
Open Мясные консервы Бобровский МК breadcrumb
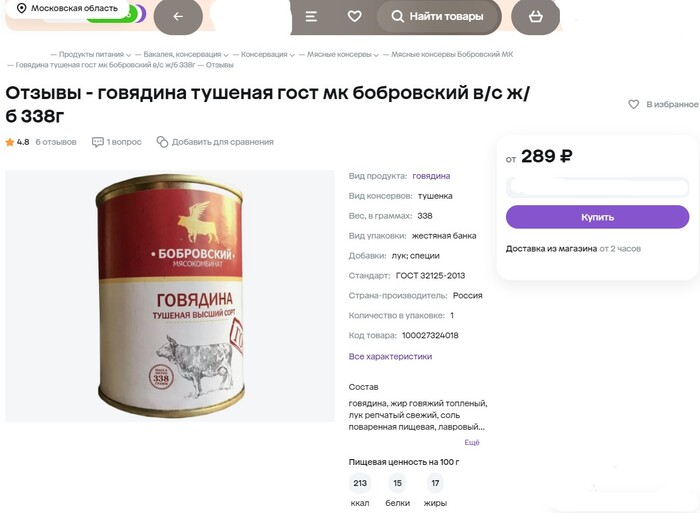(452, 54)
